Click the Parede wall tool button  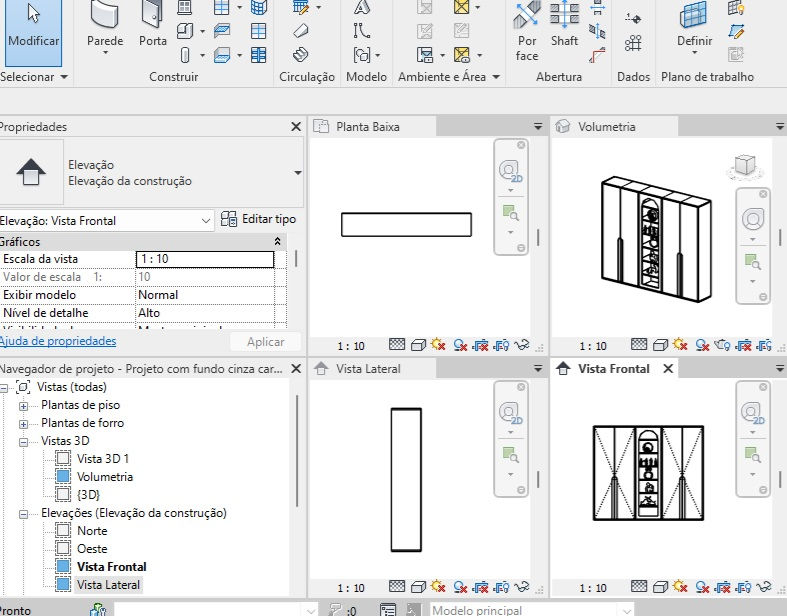105,29
